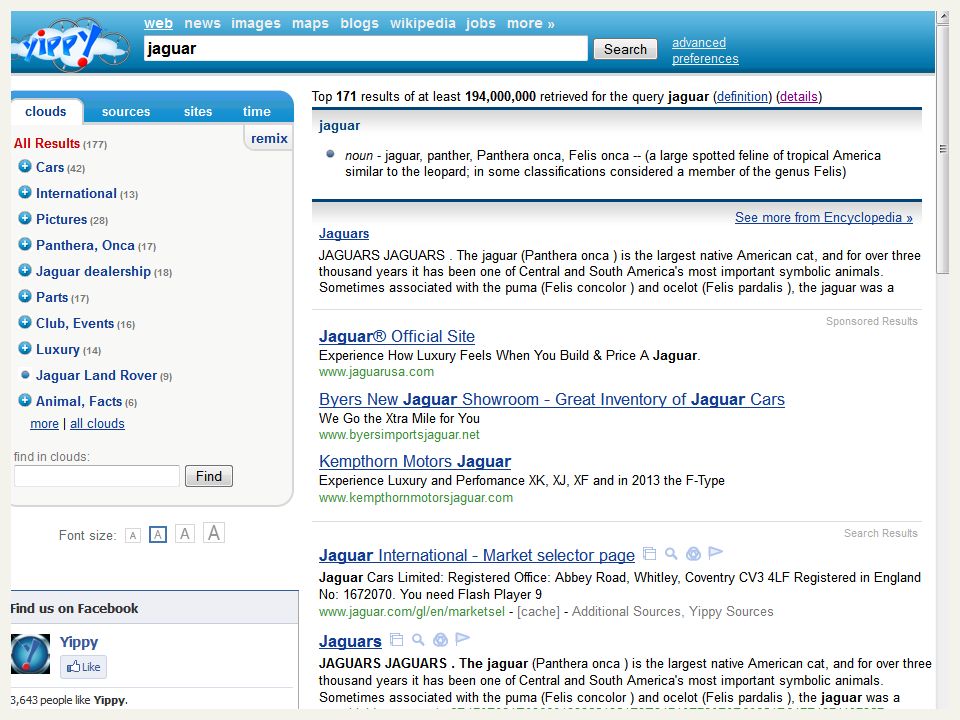
Task: Click the vertical scrollbar thumb
Action: click(942, 149)
